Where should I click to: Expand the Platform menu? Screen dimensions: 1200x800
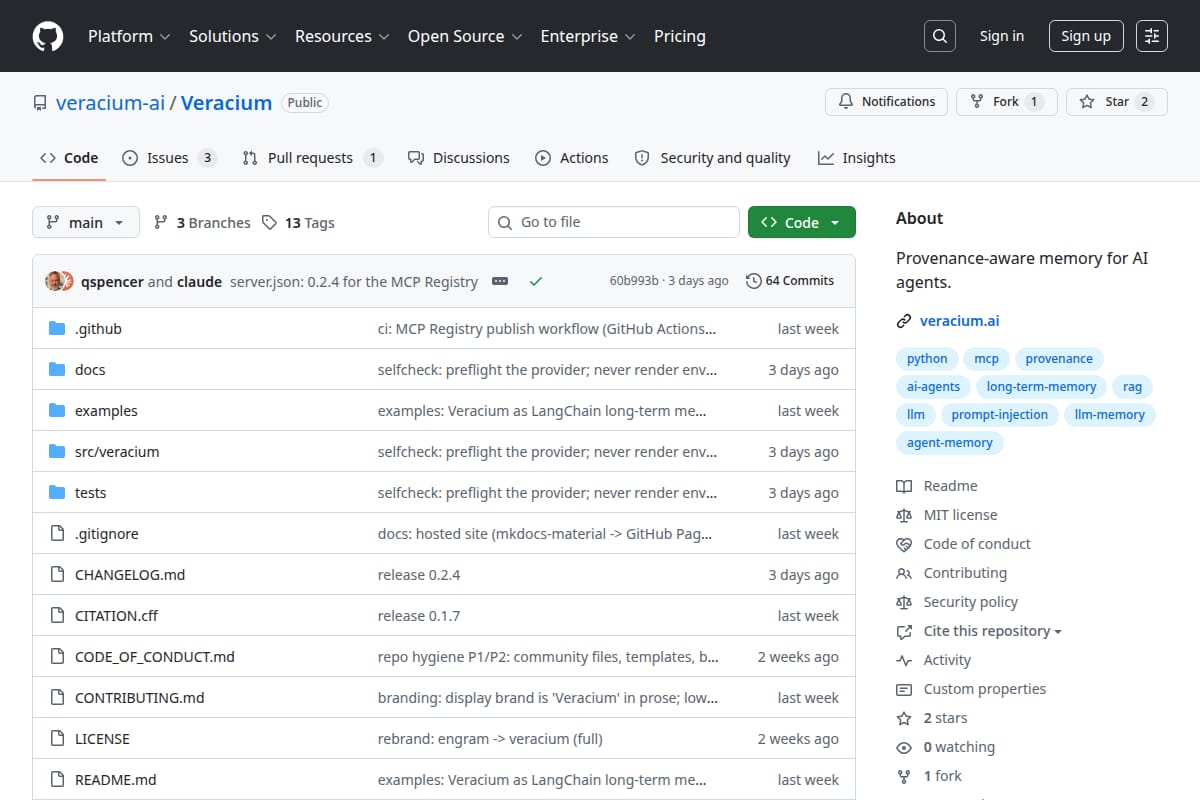coord(129,36)
